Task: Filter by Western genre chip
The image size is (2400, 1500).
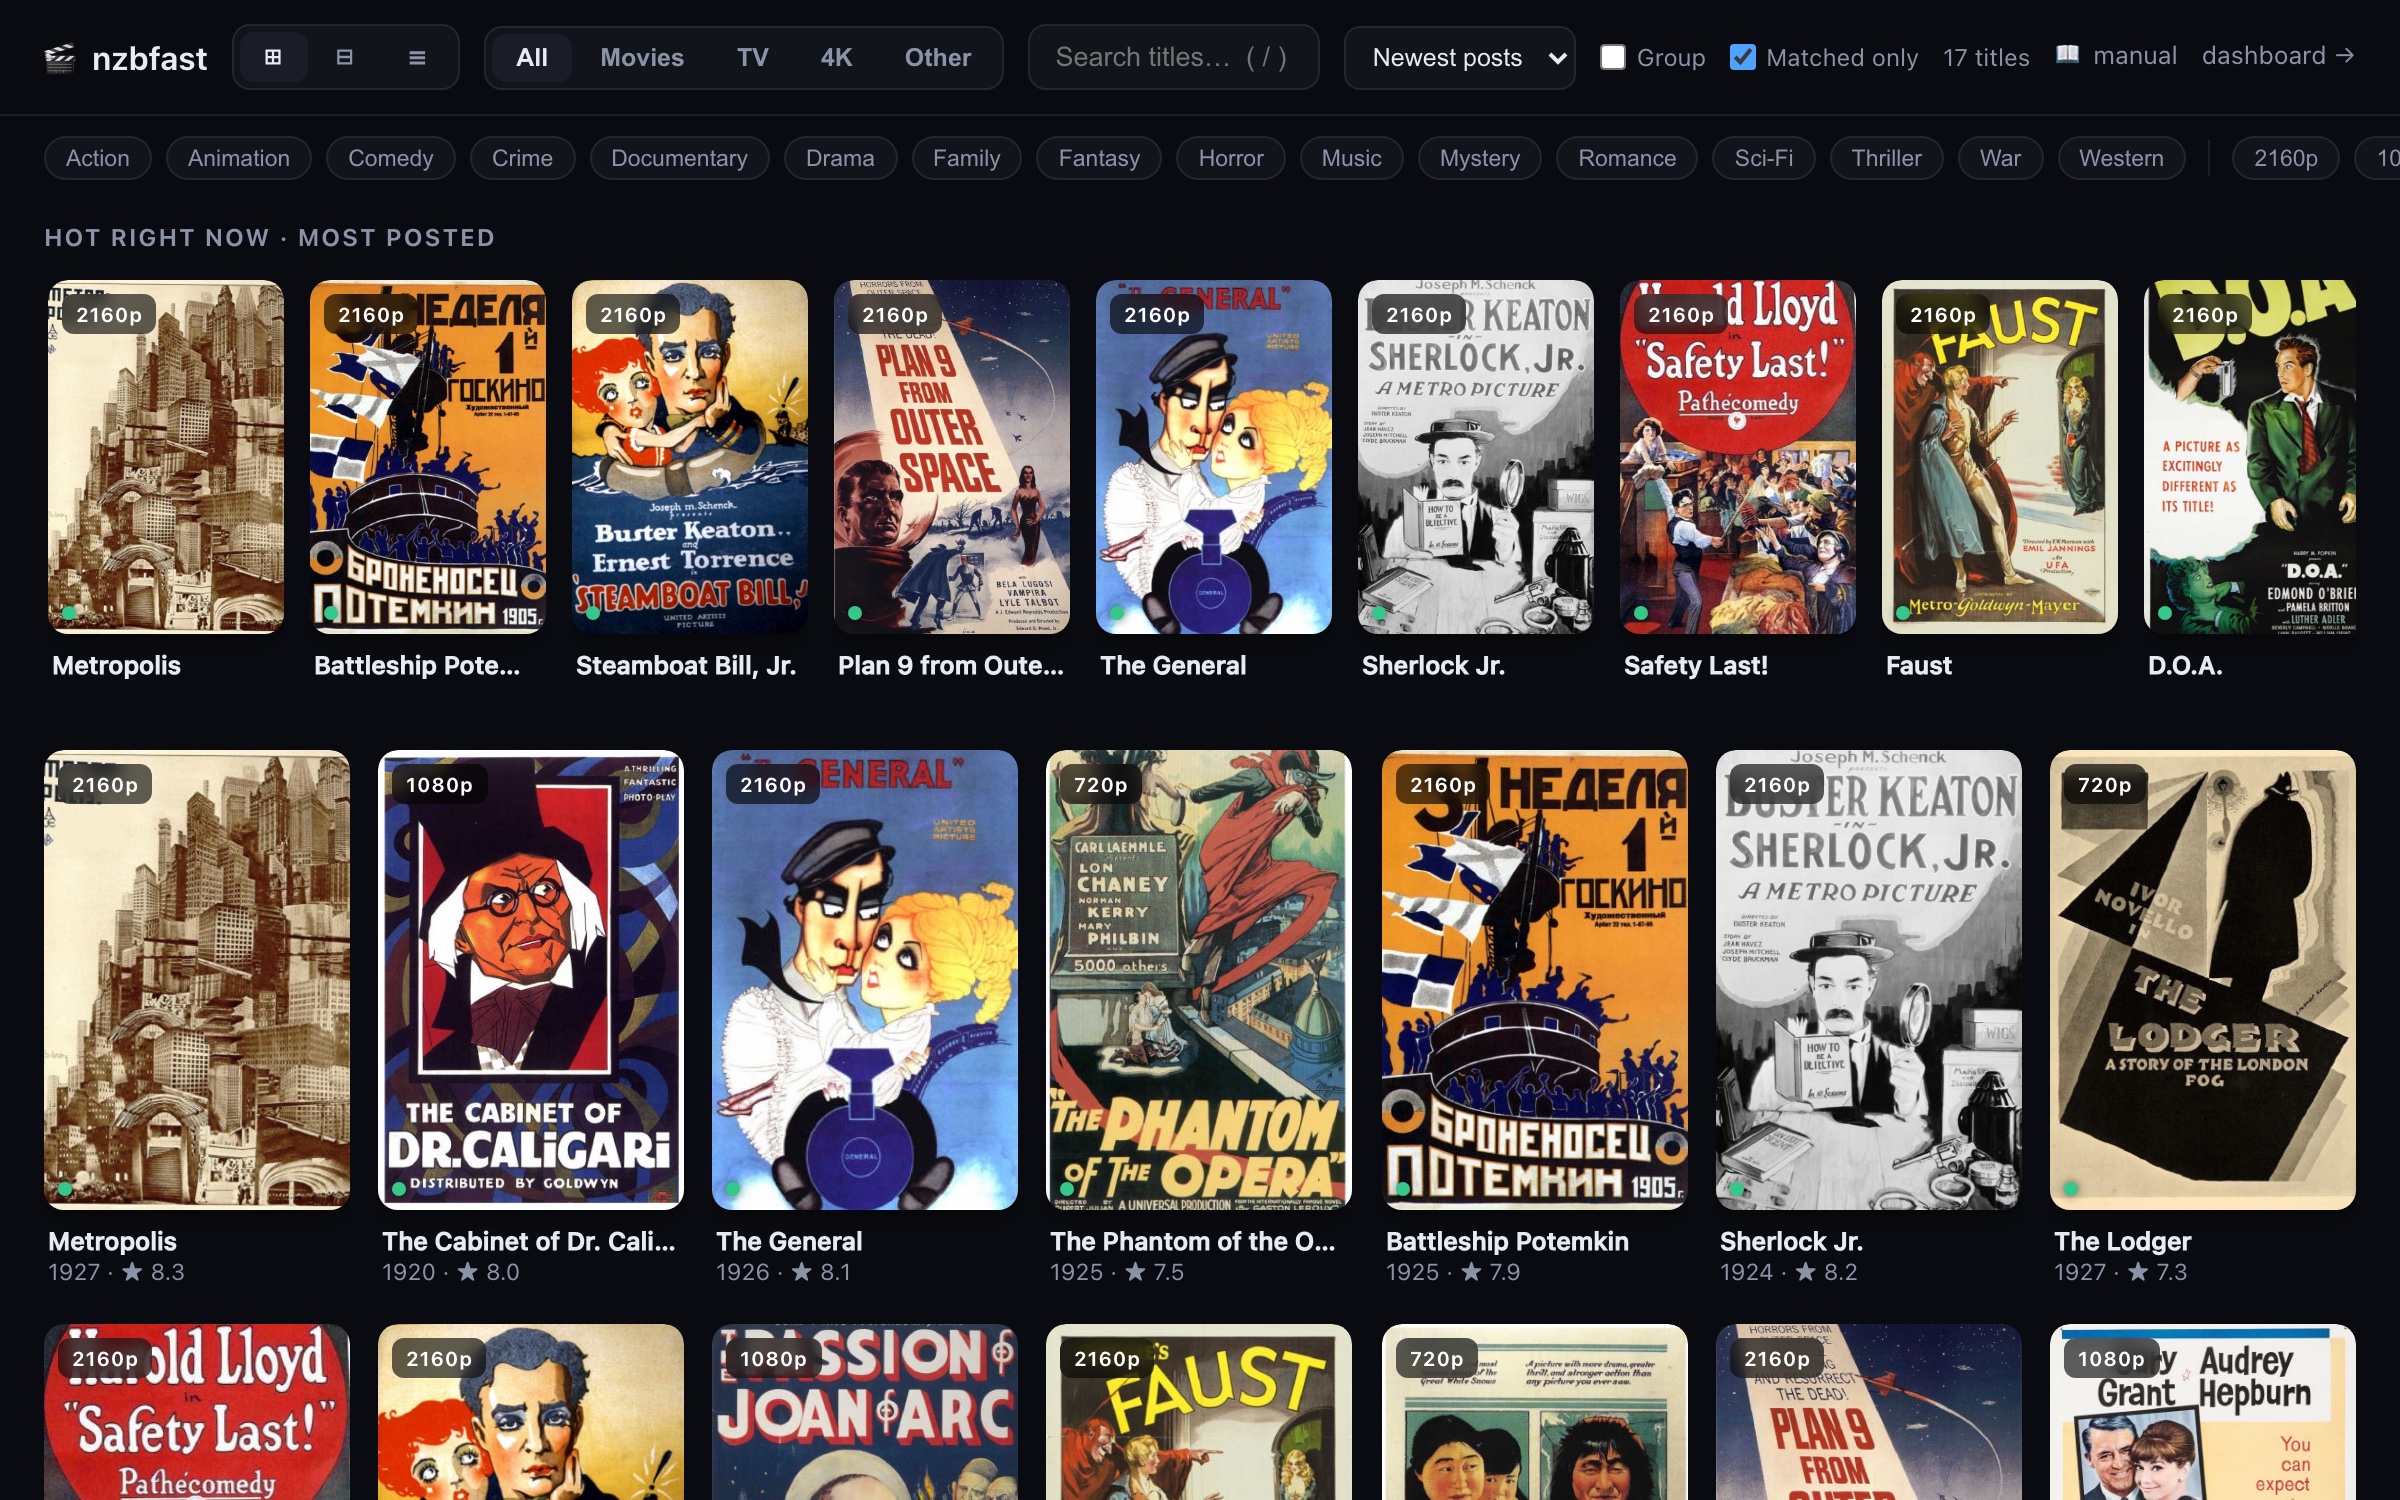Action: pyautogui.click(x=2121, y=158)
